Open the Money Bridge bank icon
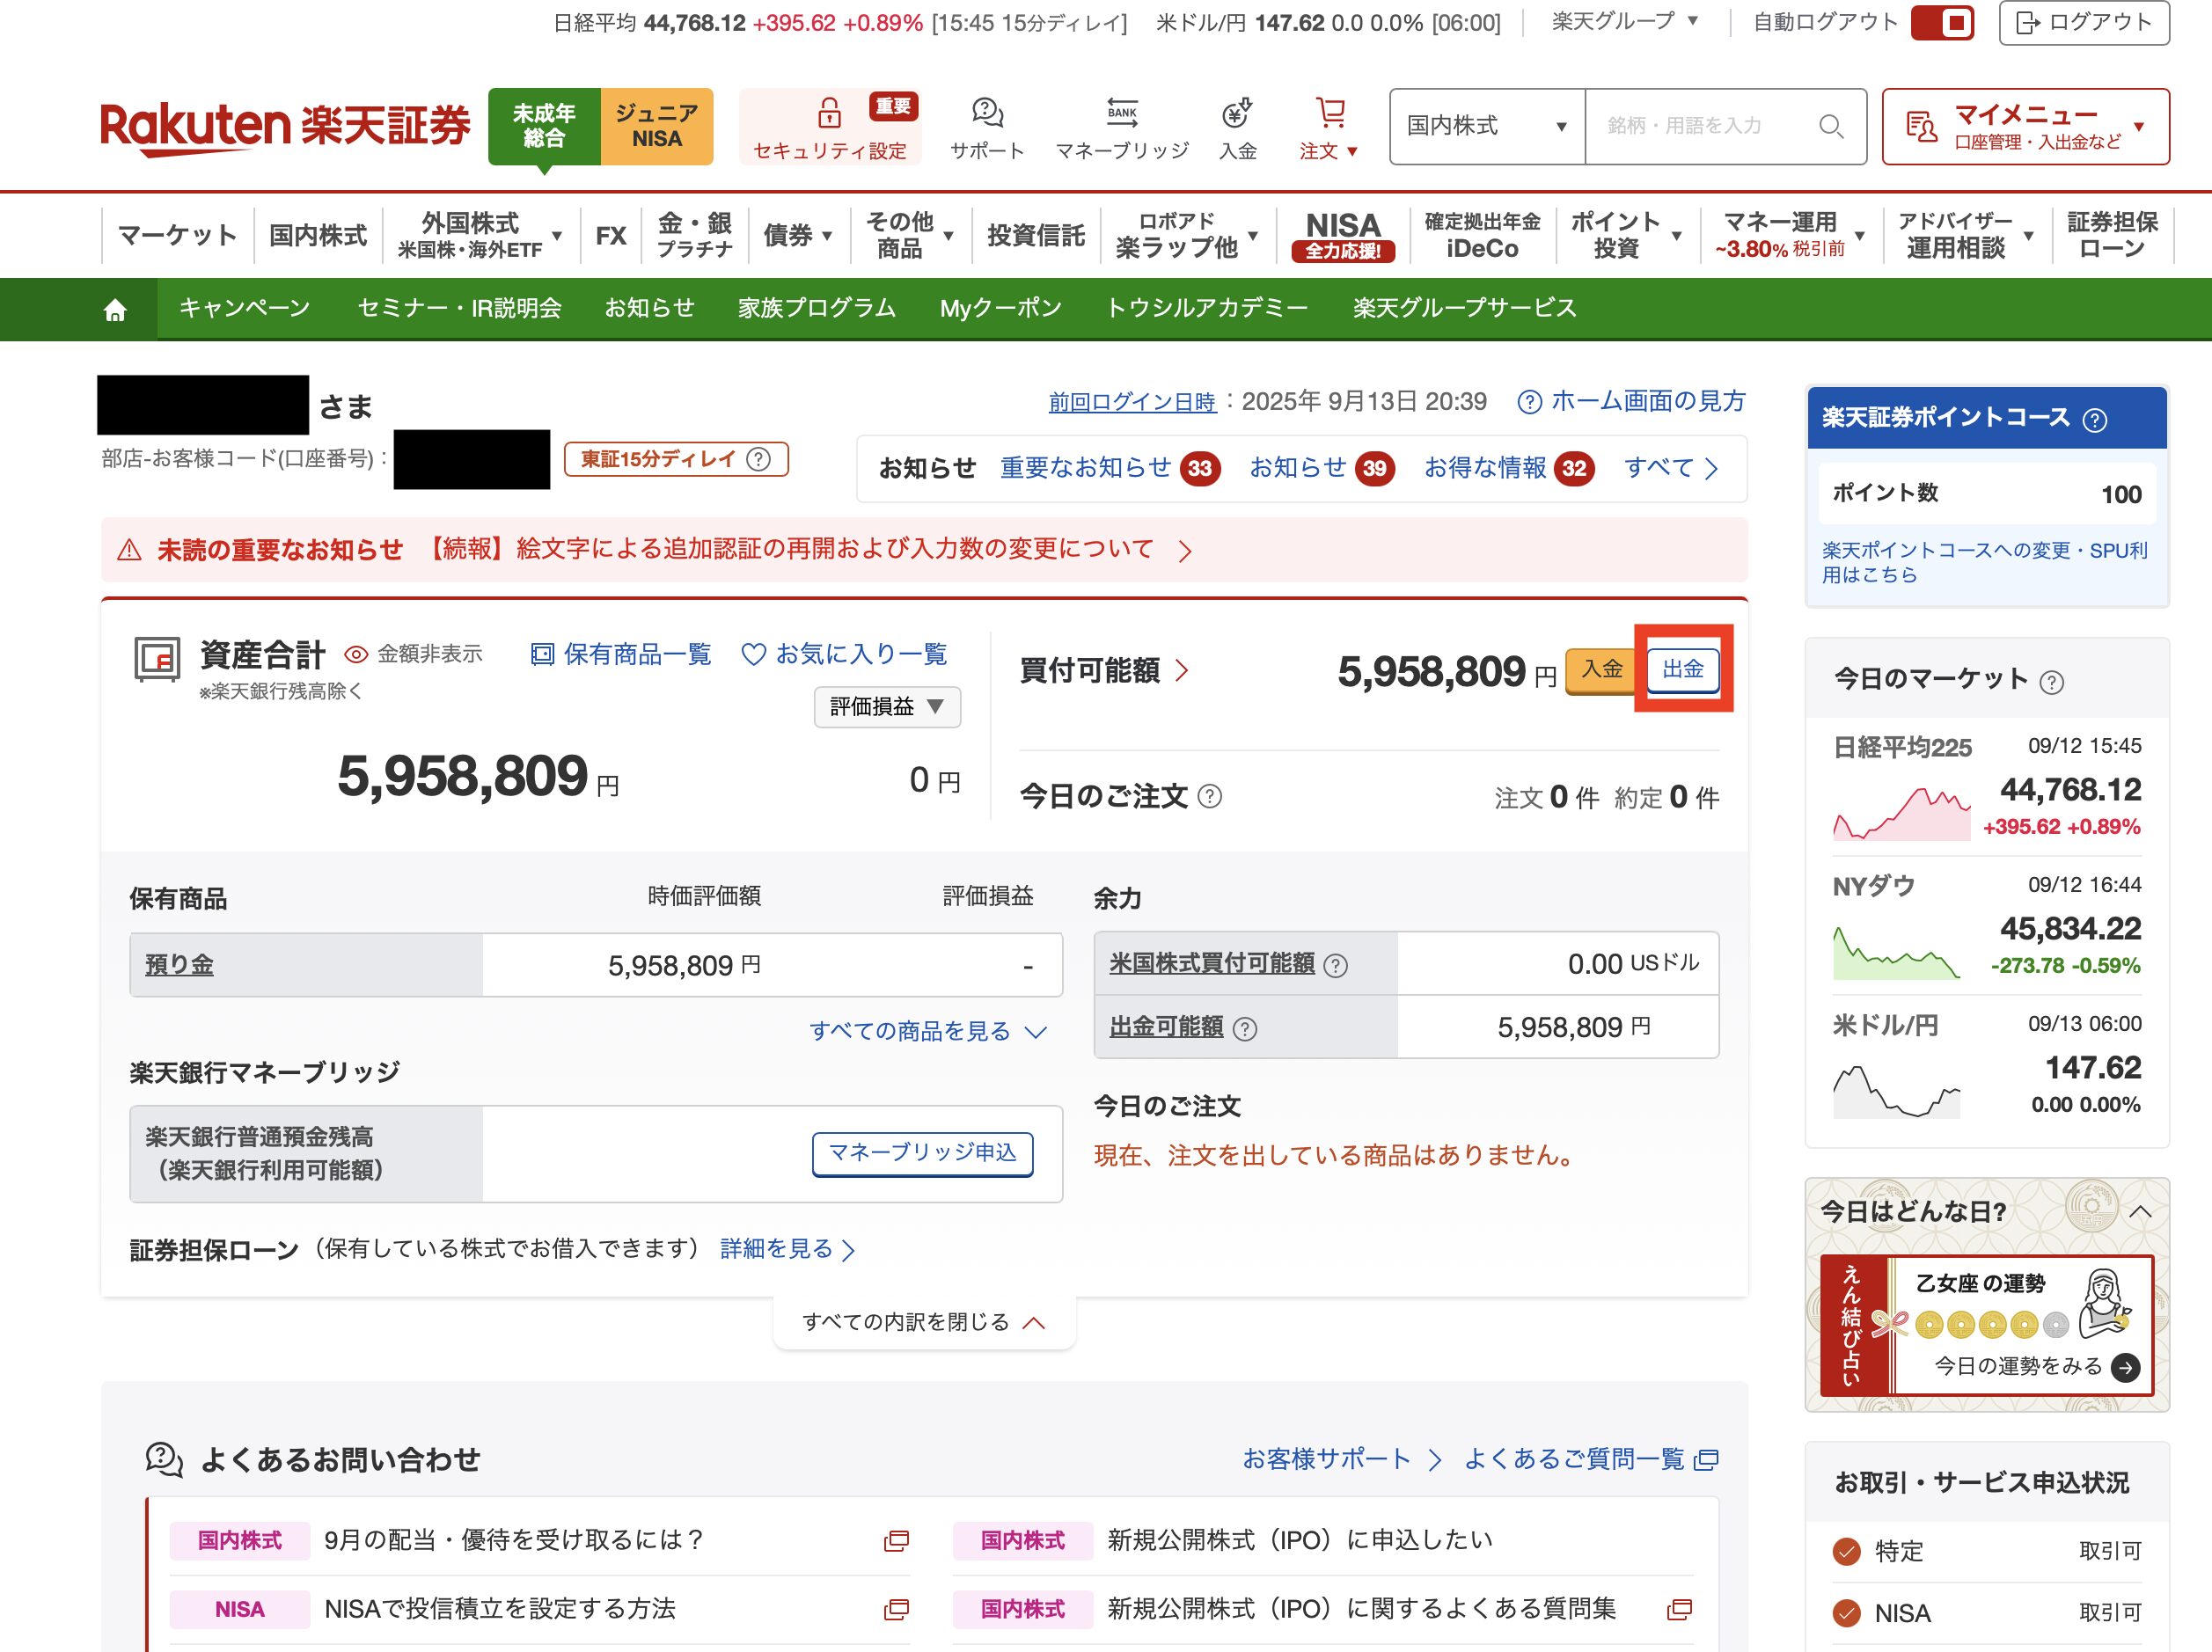 [1122, 113]
